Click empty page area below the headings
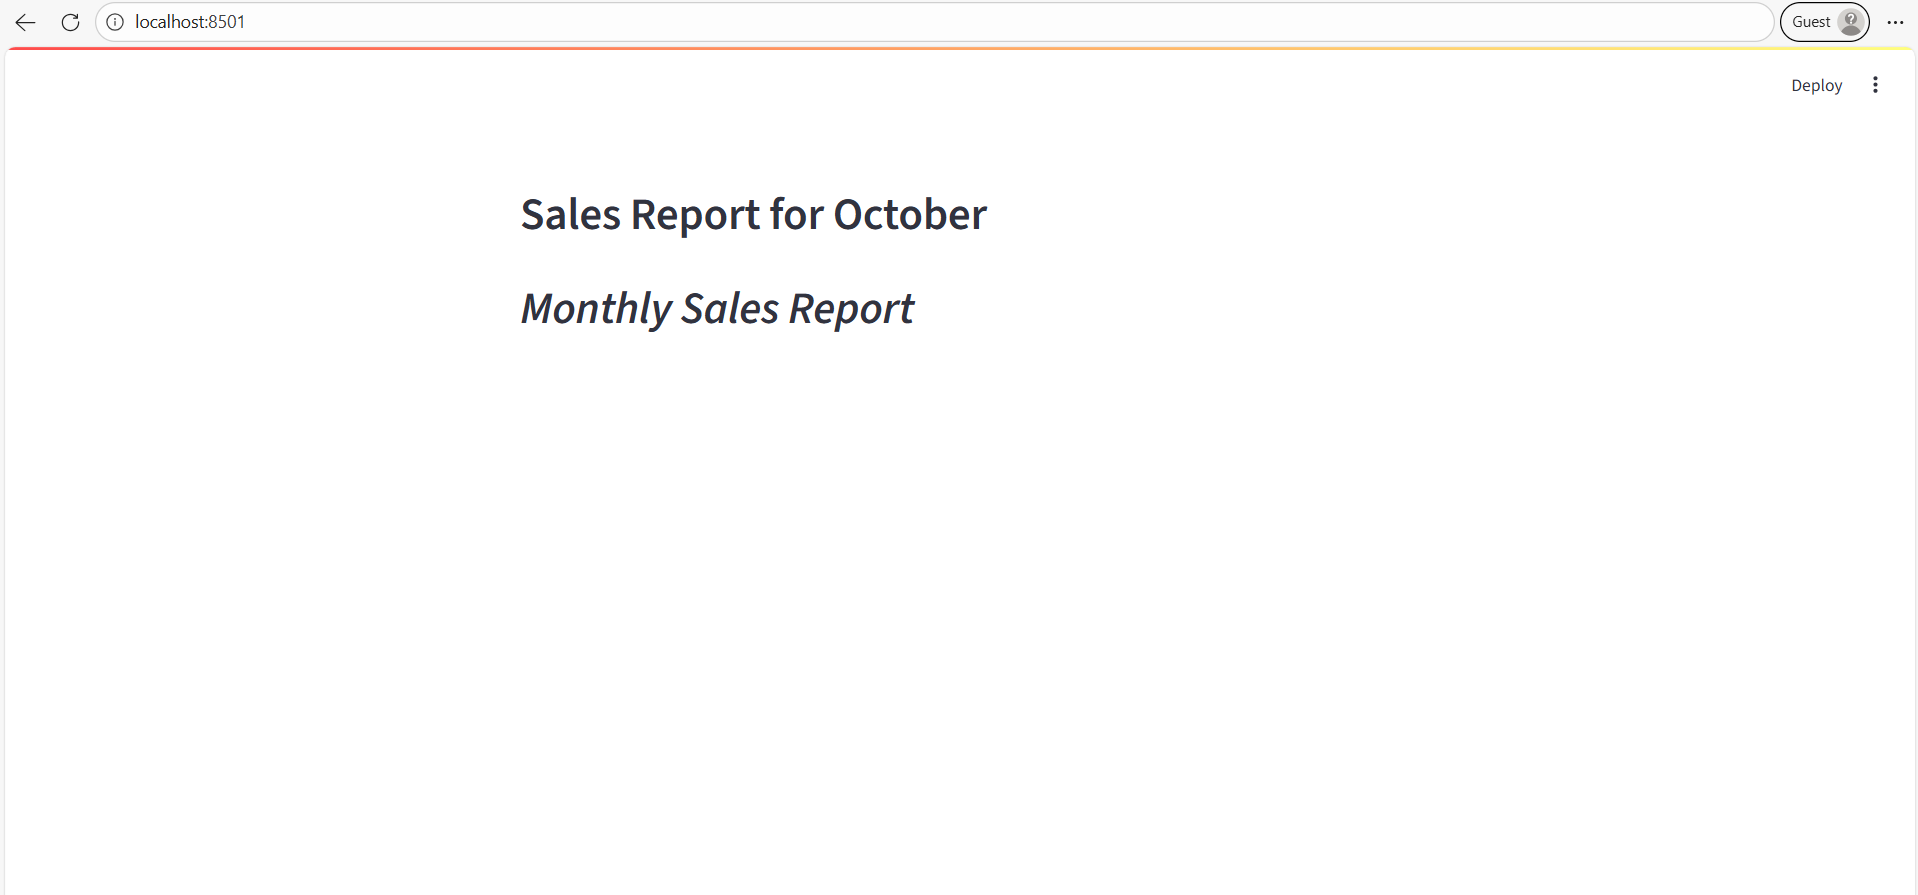 [x=960, y=600]
